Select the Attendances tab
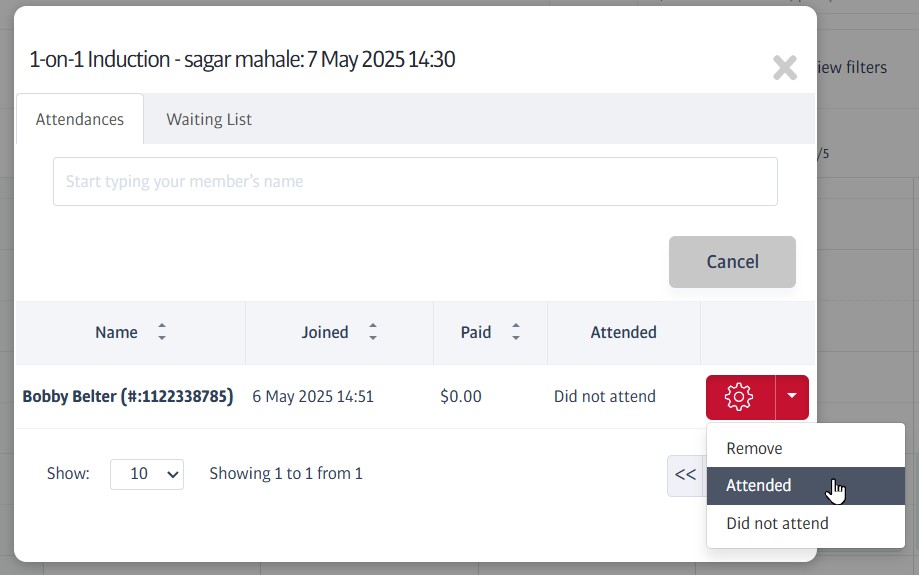This screenshot has width=919, height=575. pos(80,120)
